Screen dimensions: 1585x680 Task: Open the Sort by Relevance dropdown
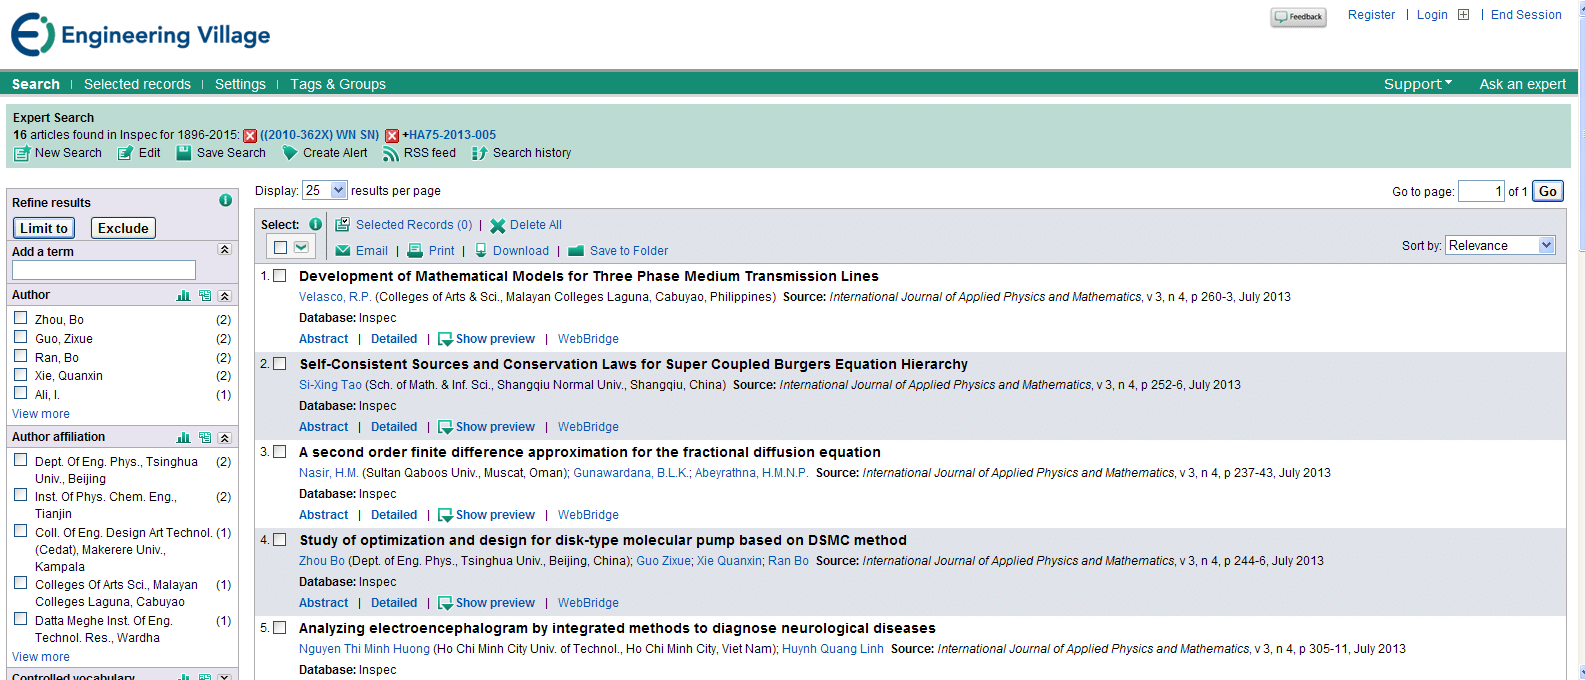click(1501, 245)
